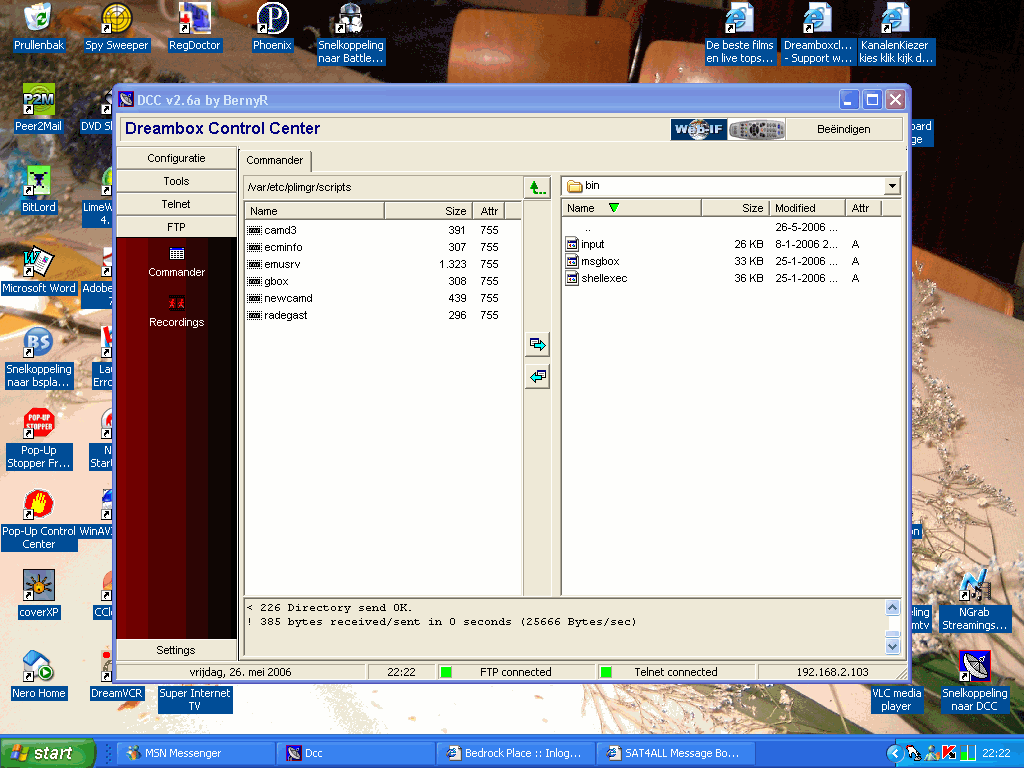1024x768 pixels.
Task: Sort PC files by Name column
Action: pyautogui.click(x=631, y=208)
